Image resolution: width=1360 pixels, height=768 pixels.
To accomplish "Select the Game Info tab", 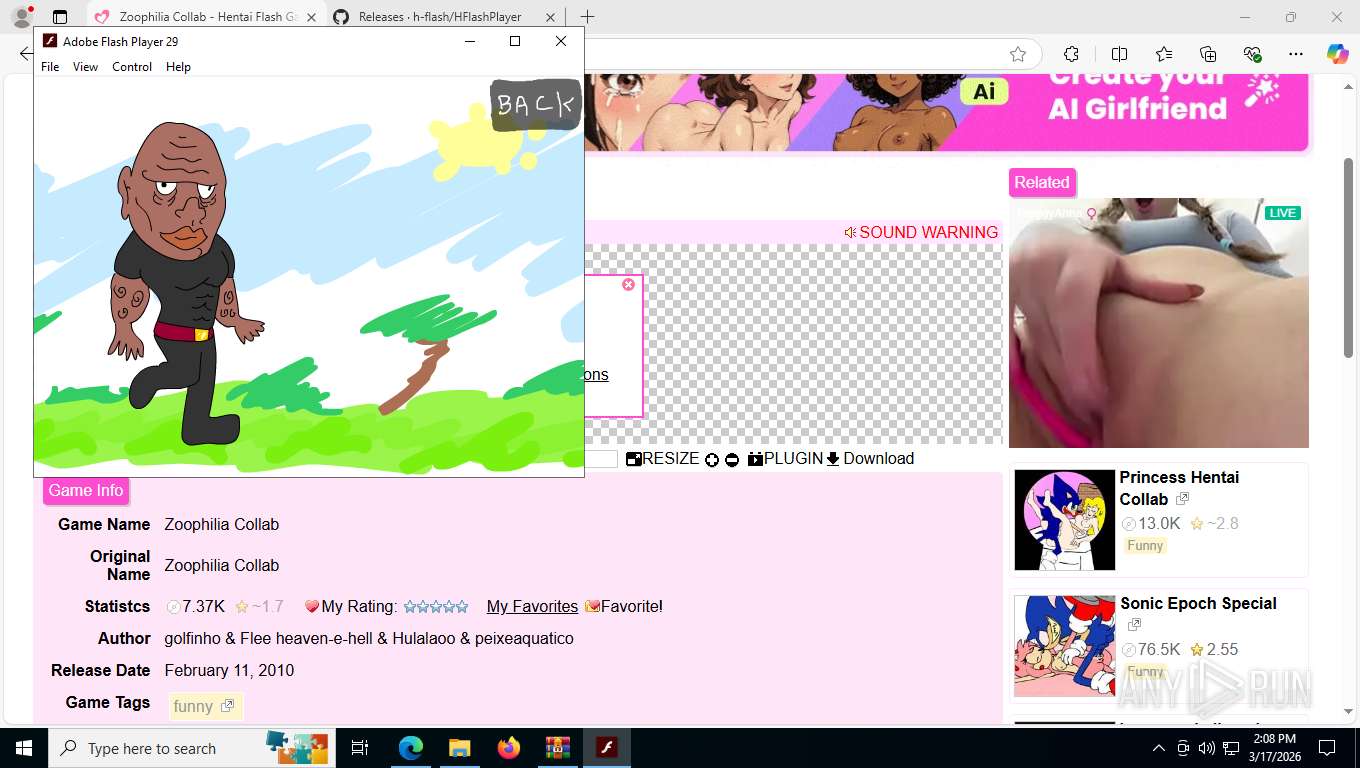I will pos(86,490).
